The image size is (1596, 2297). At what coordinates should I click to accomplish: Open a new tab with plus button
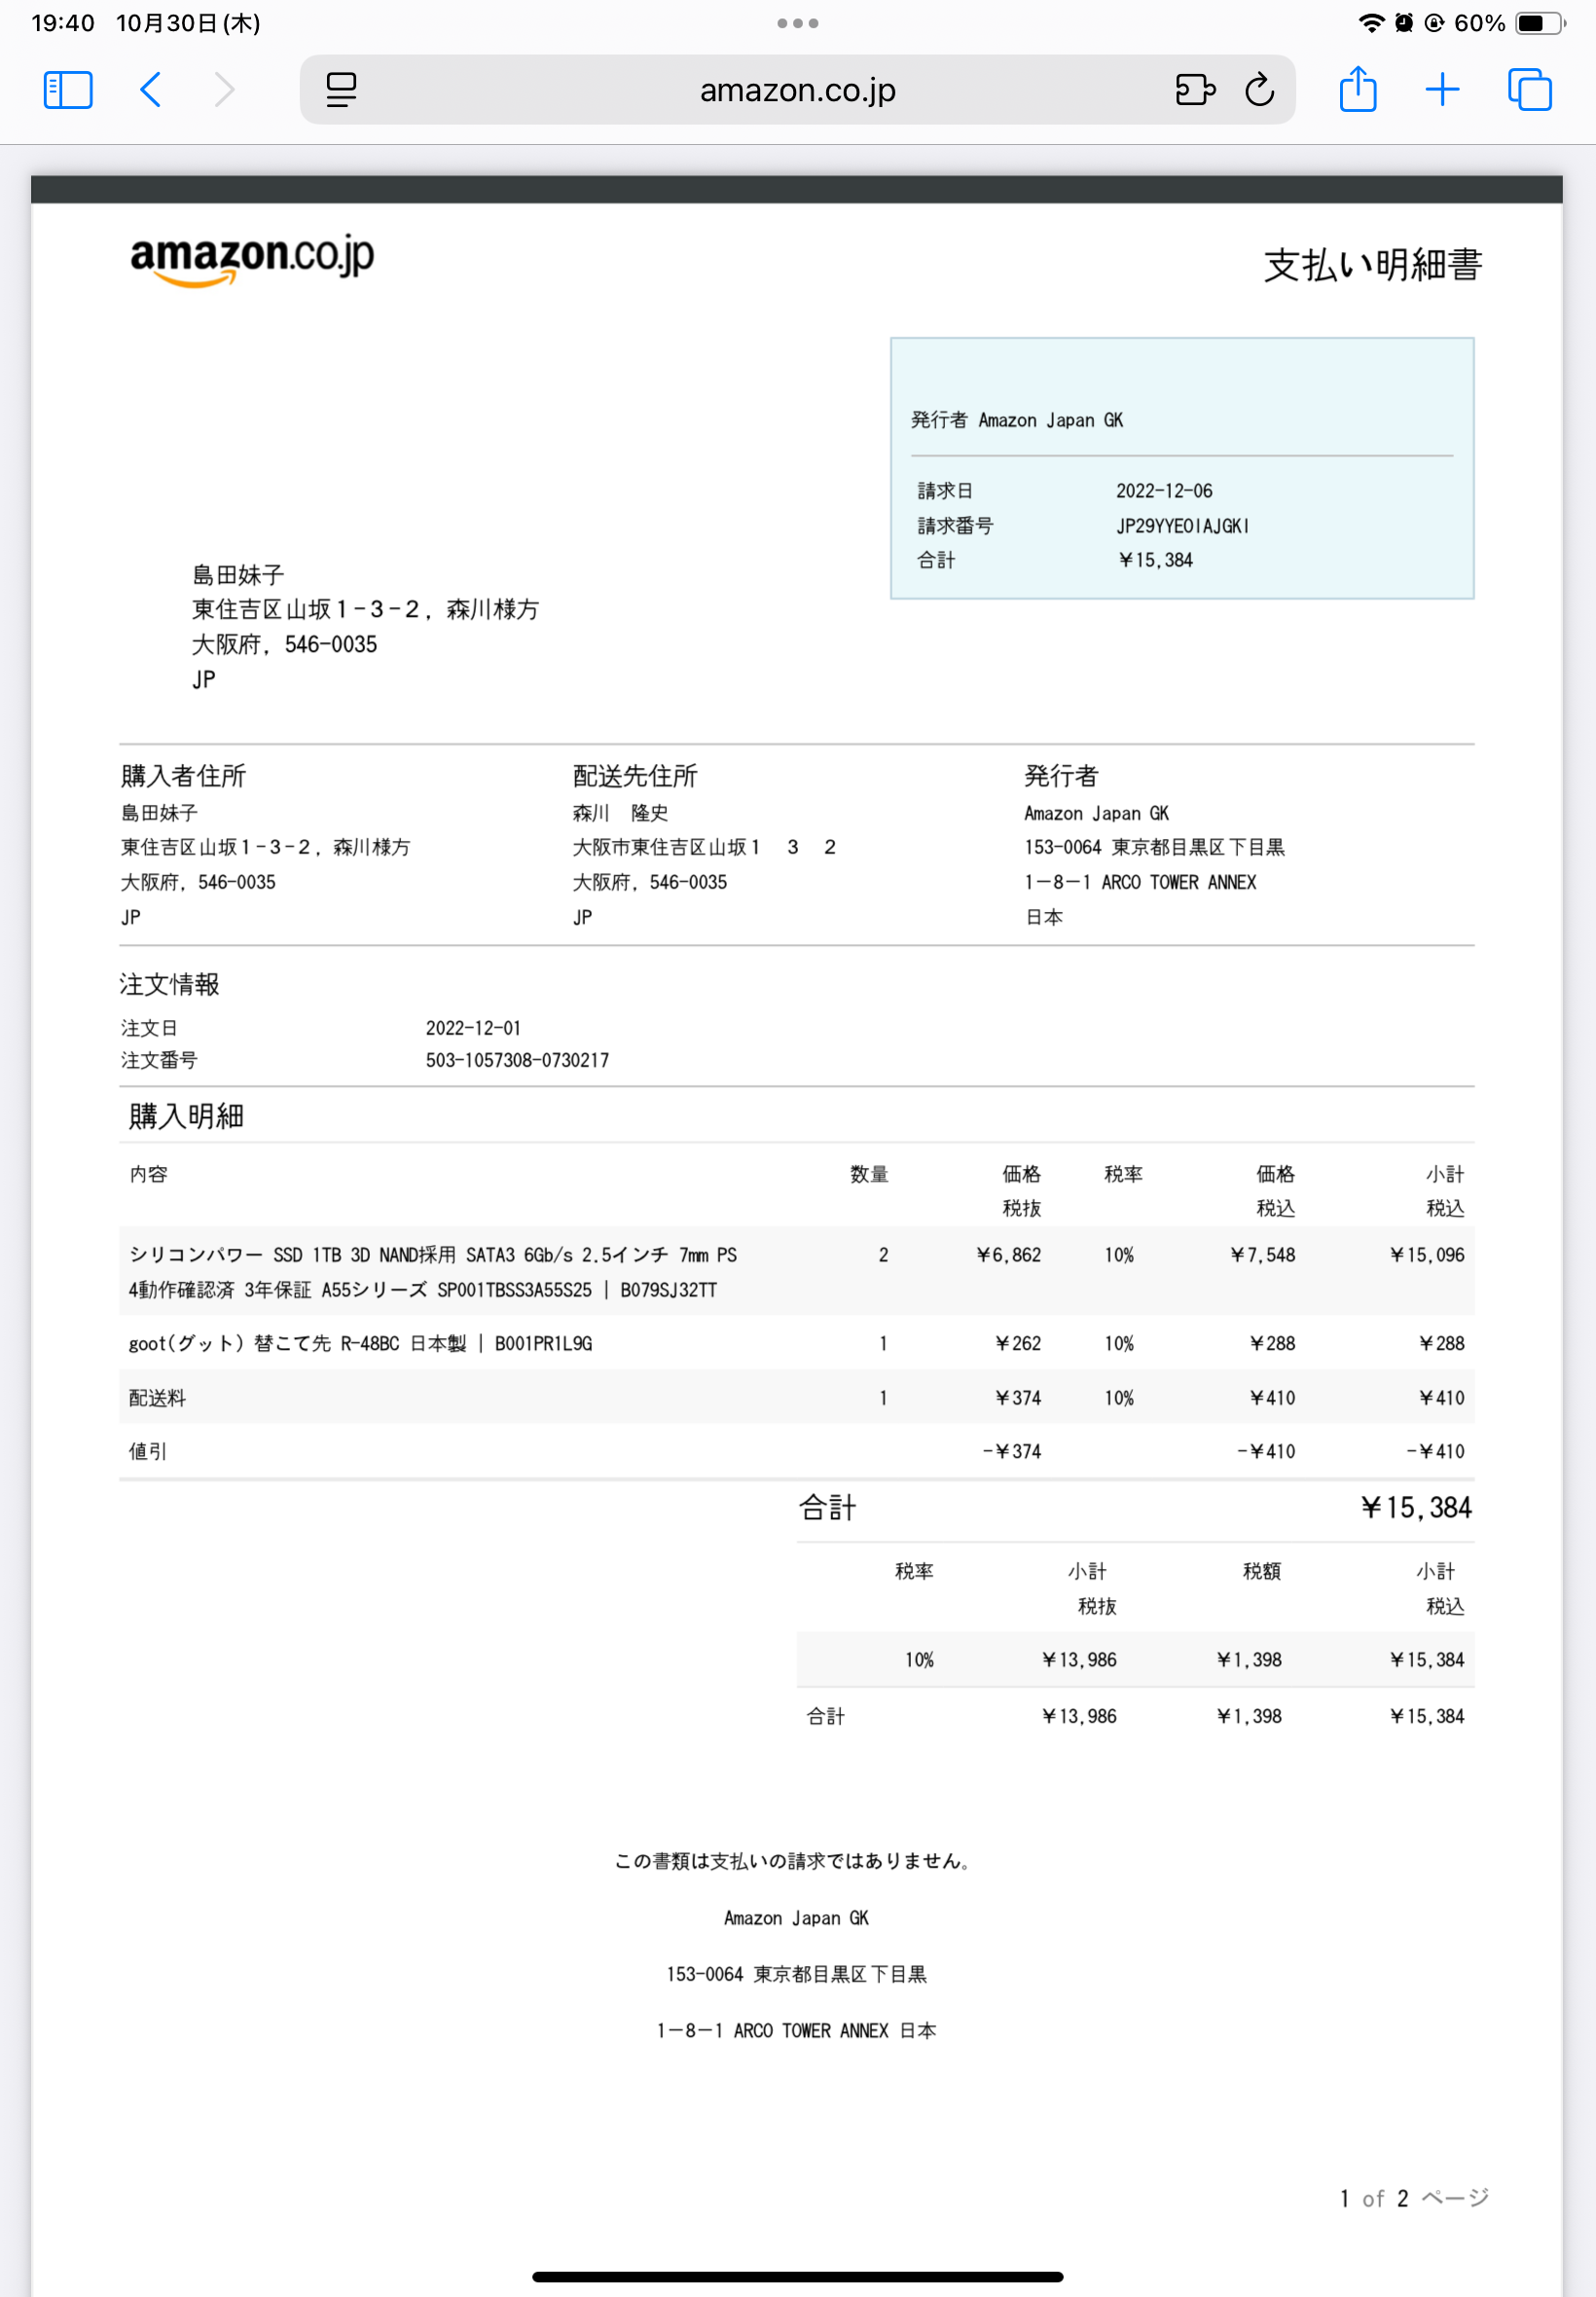click(x=1441, y=90)
